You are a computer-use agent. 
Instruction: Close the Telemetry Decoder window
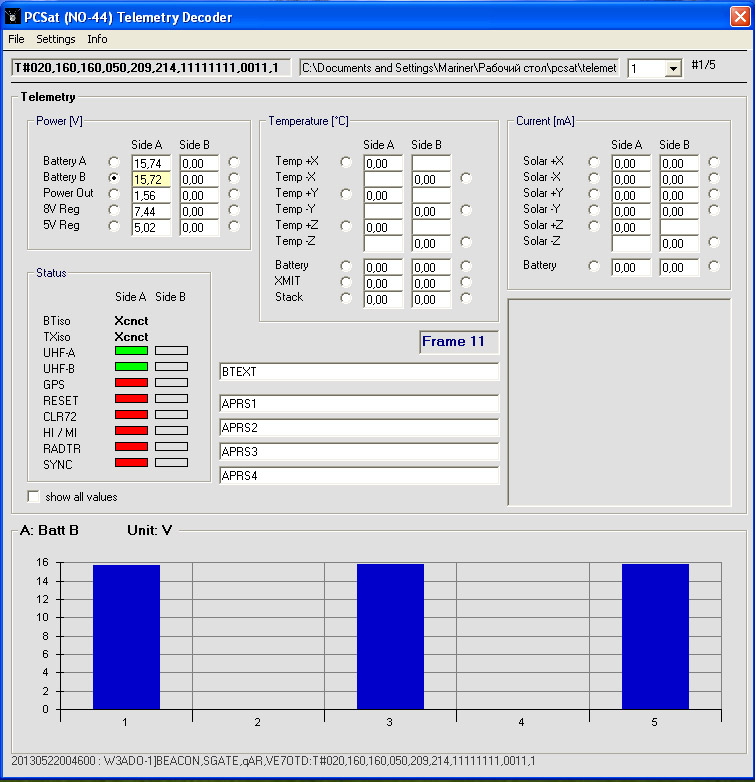click(x=740, y=16)
